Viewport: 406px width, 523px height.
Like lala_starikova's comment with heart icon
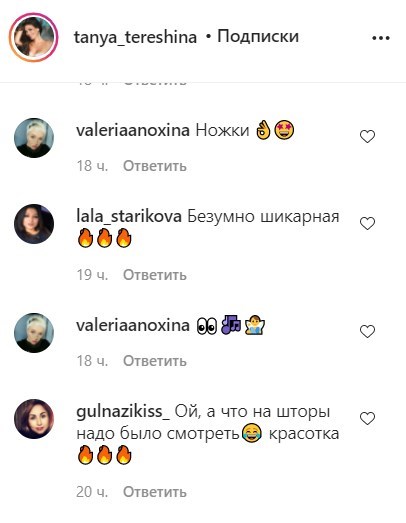tap(367, 223)
